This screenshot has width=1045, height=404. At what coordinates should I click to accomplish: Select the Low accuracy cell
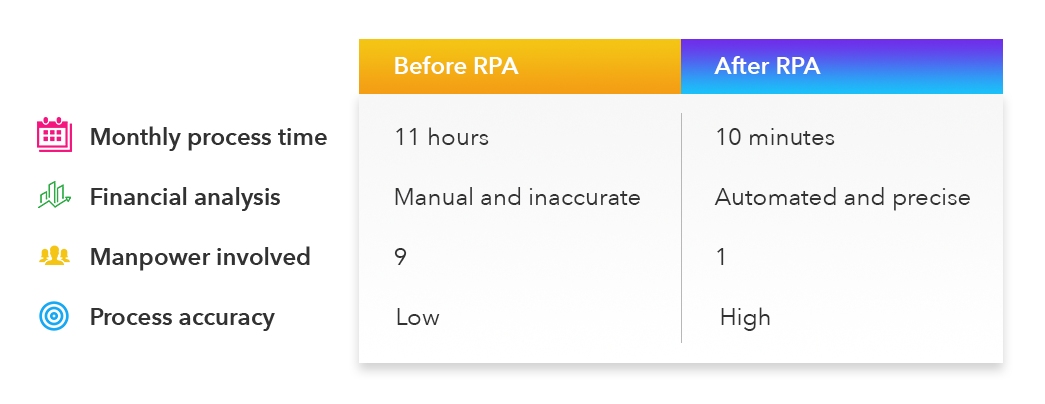point(418,318)
